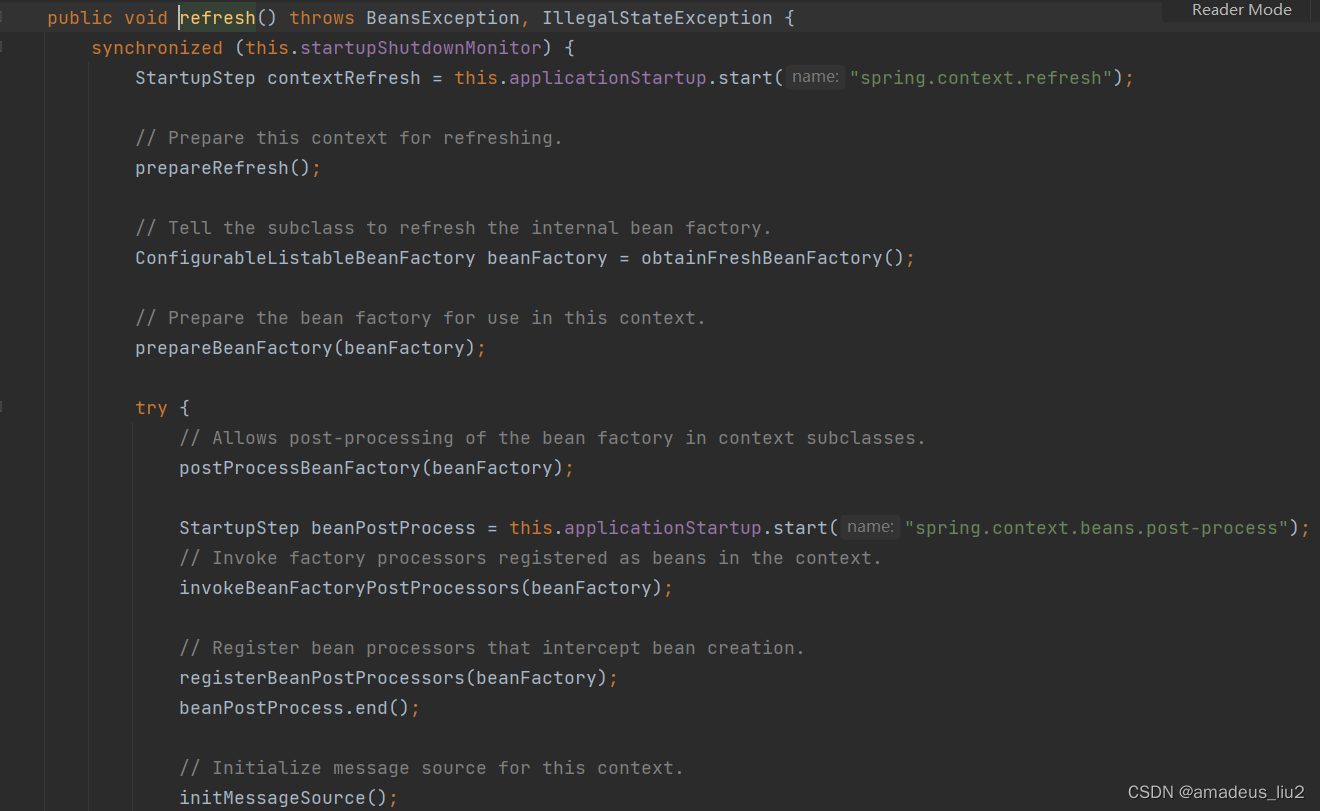
Task: Click the void return type keyword
Action: click(x=146, y=18)
